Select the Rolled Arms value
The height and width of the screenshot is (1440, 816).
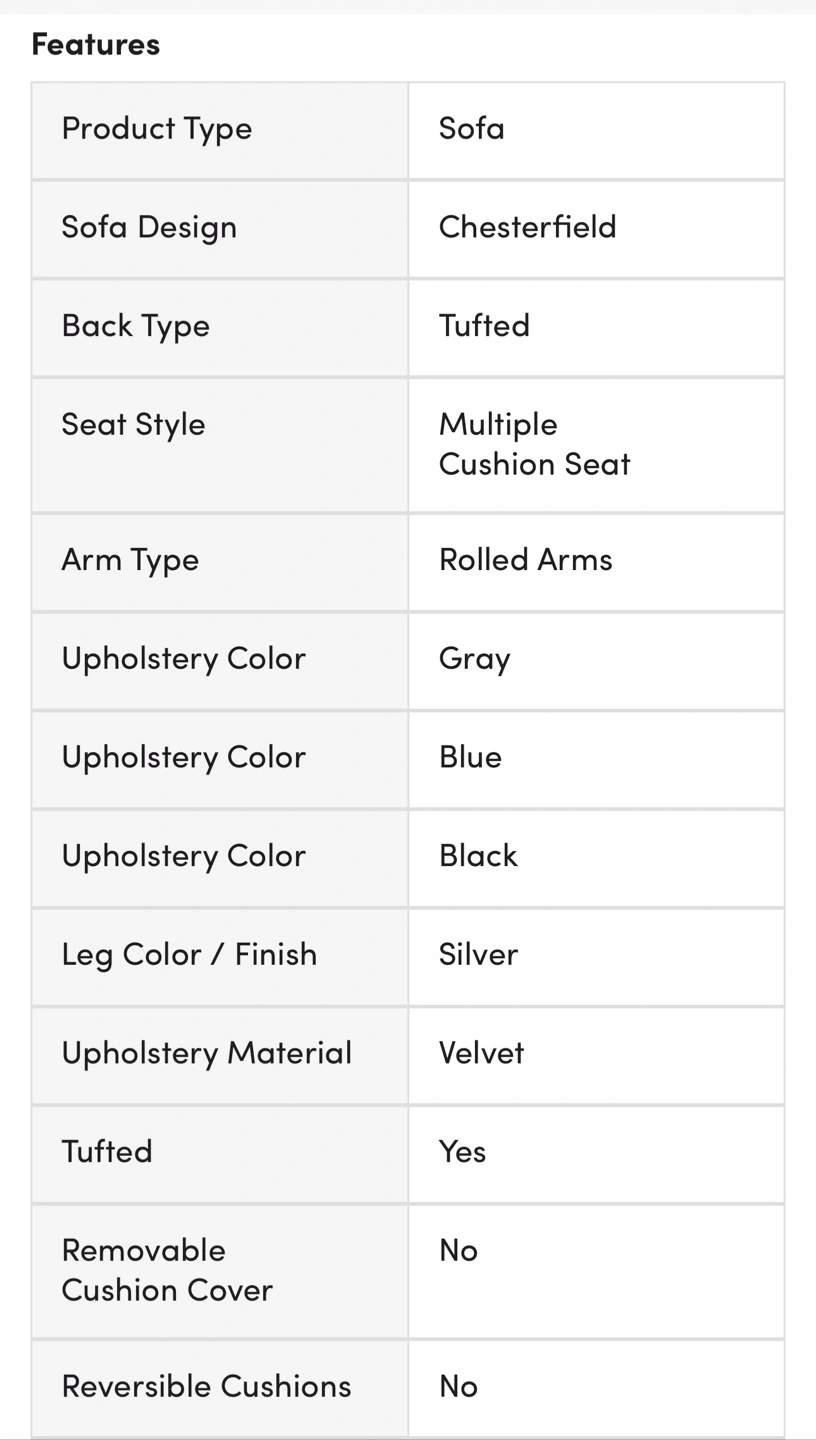tap(525, 560)
